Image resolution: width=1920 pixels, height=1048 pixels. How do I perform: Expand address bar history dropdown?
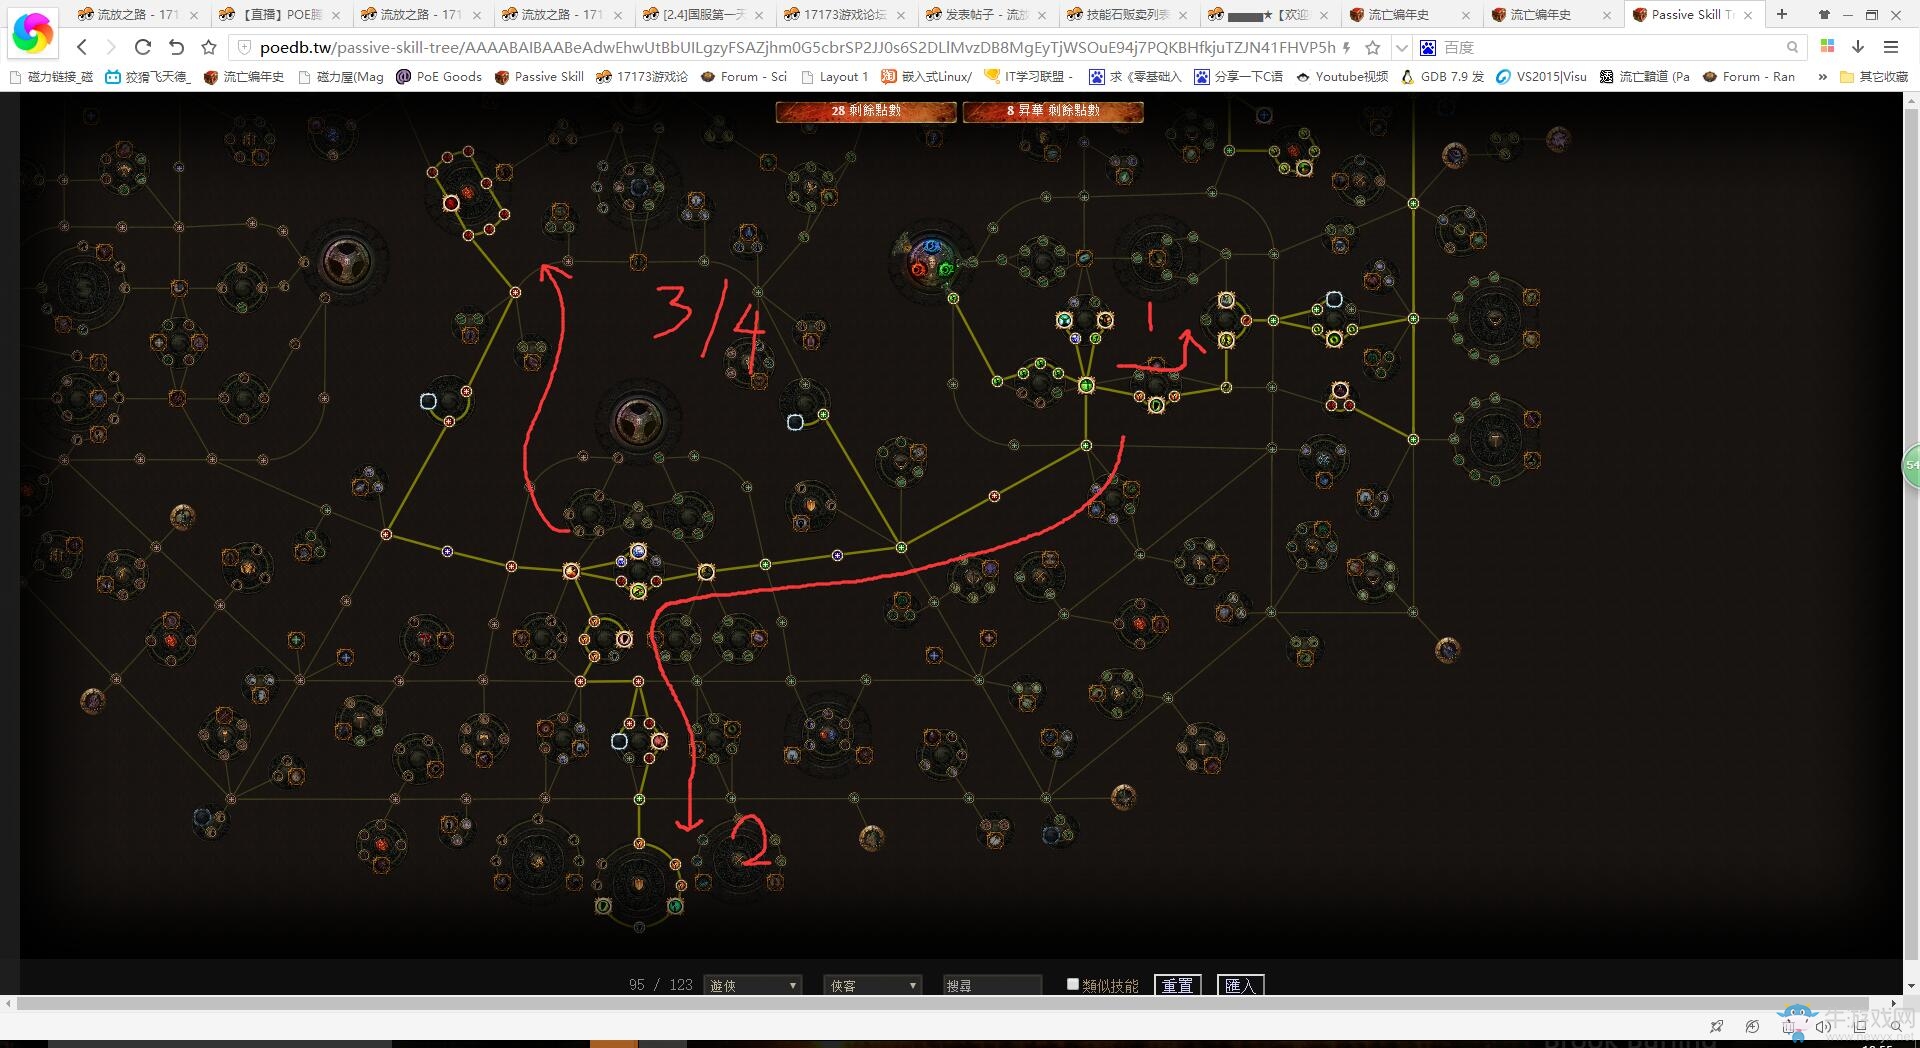point(1402,47)
